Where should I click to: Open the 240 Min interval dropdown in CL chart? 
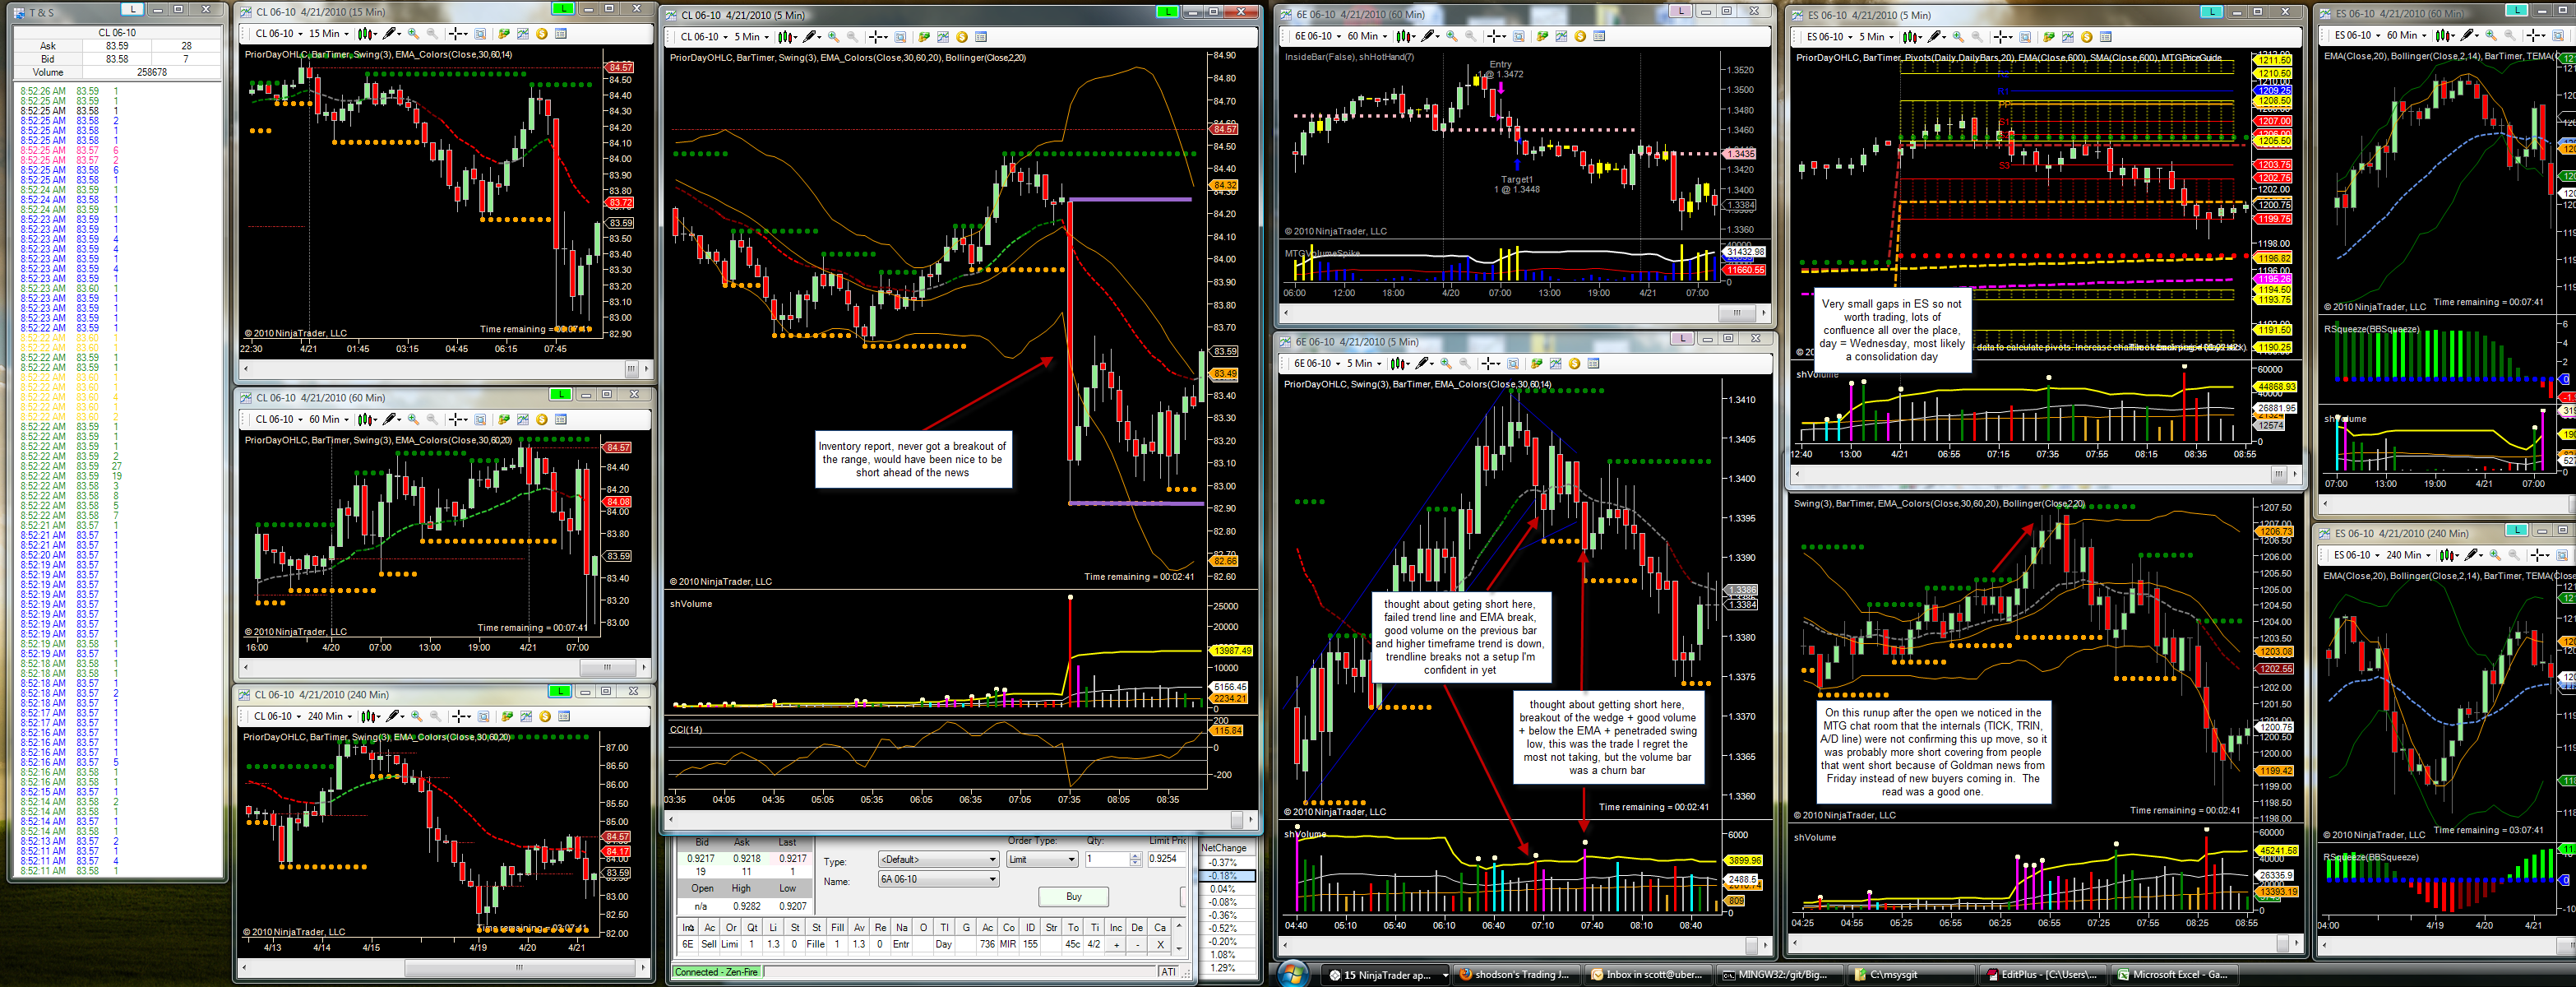[329, 717]
